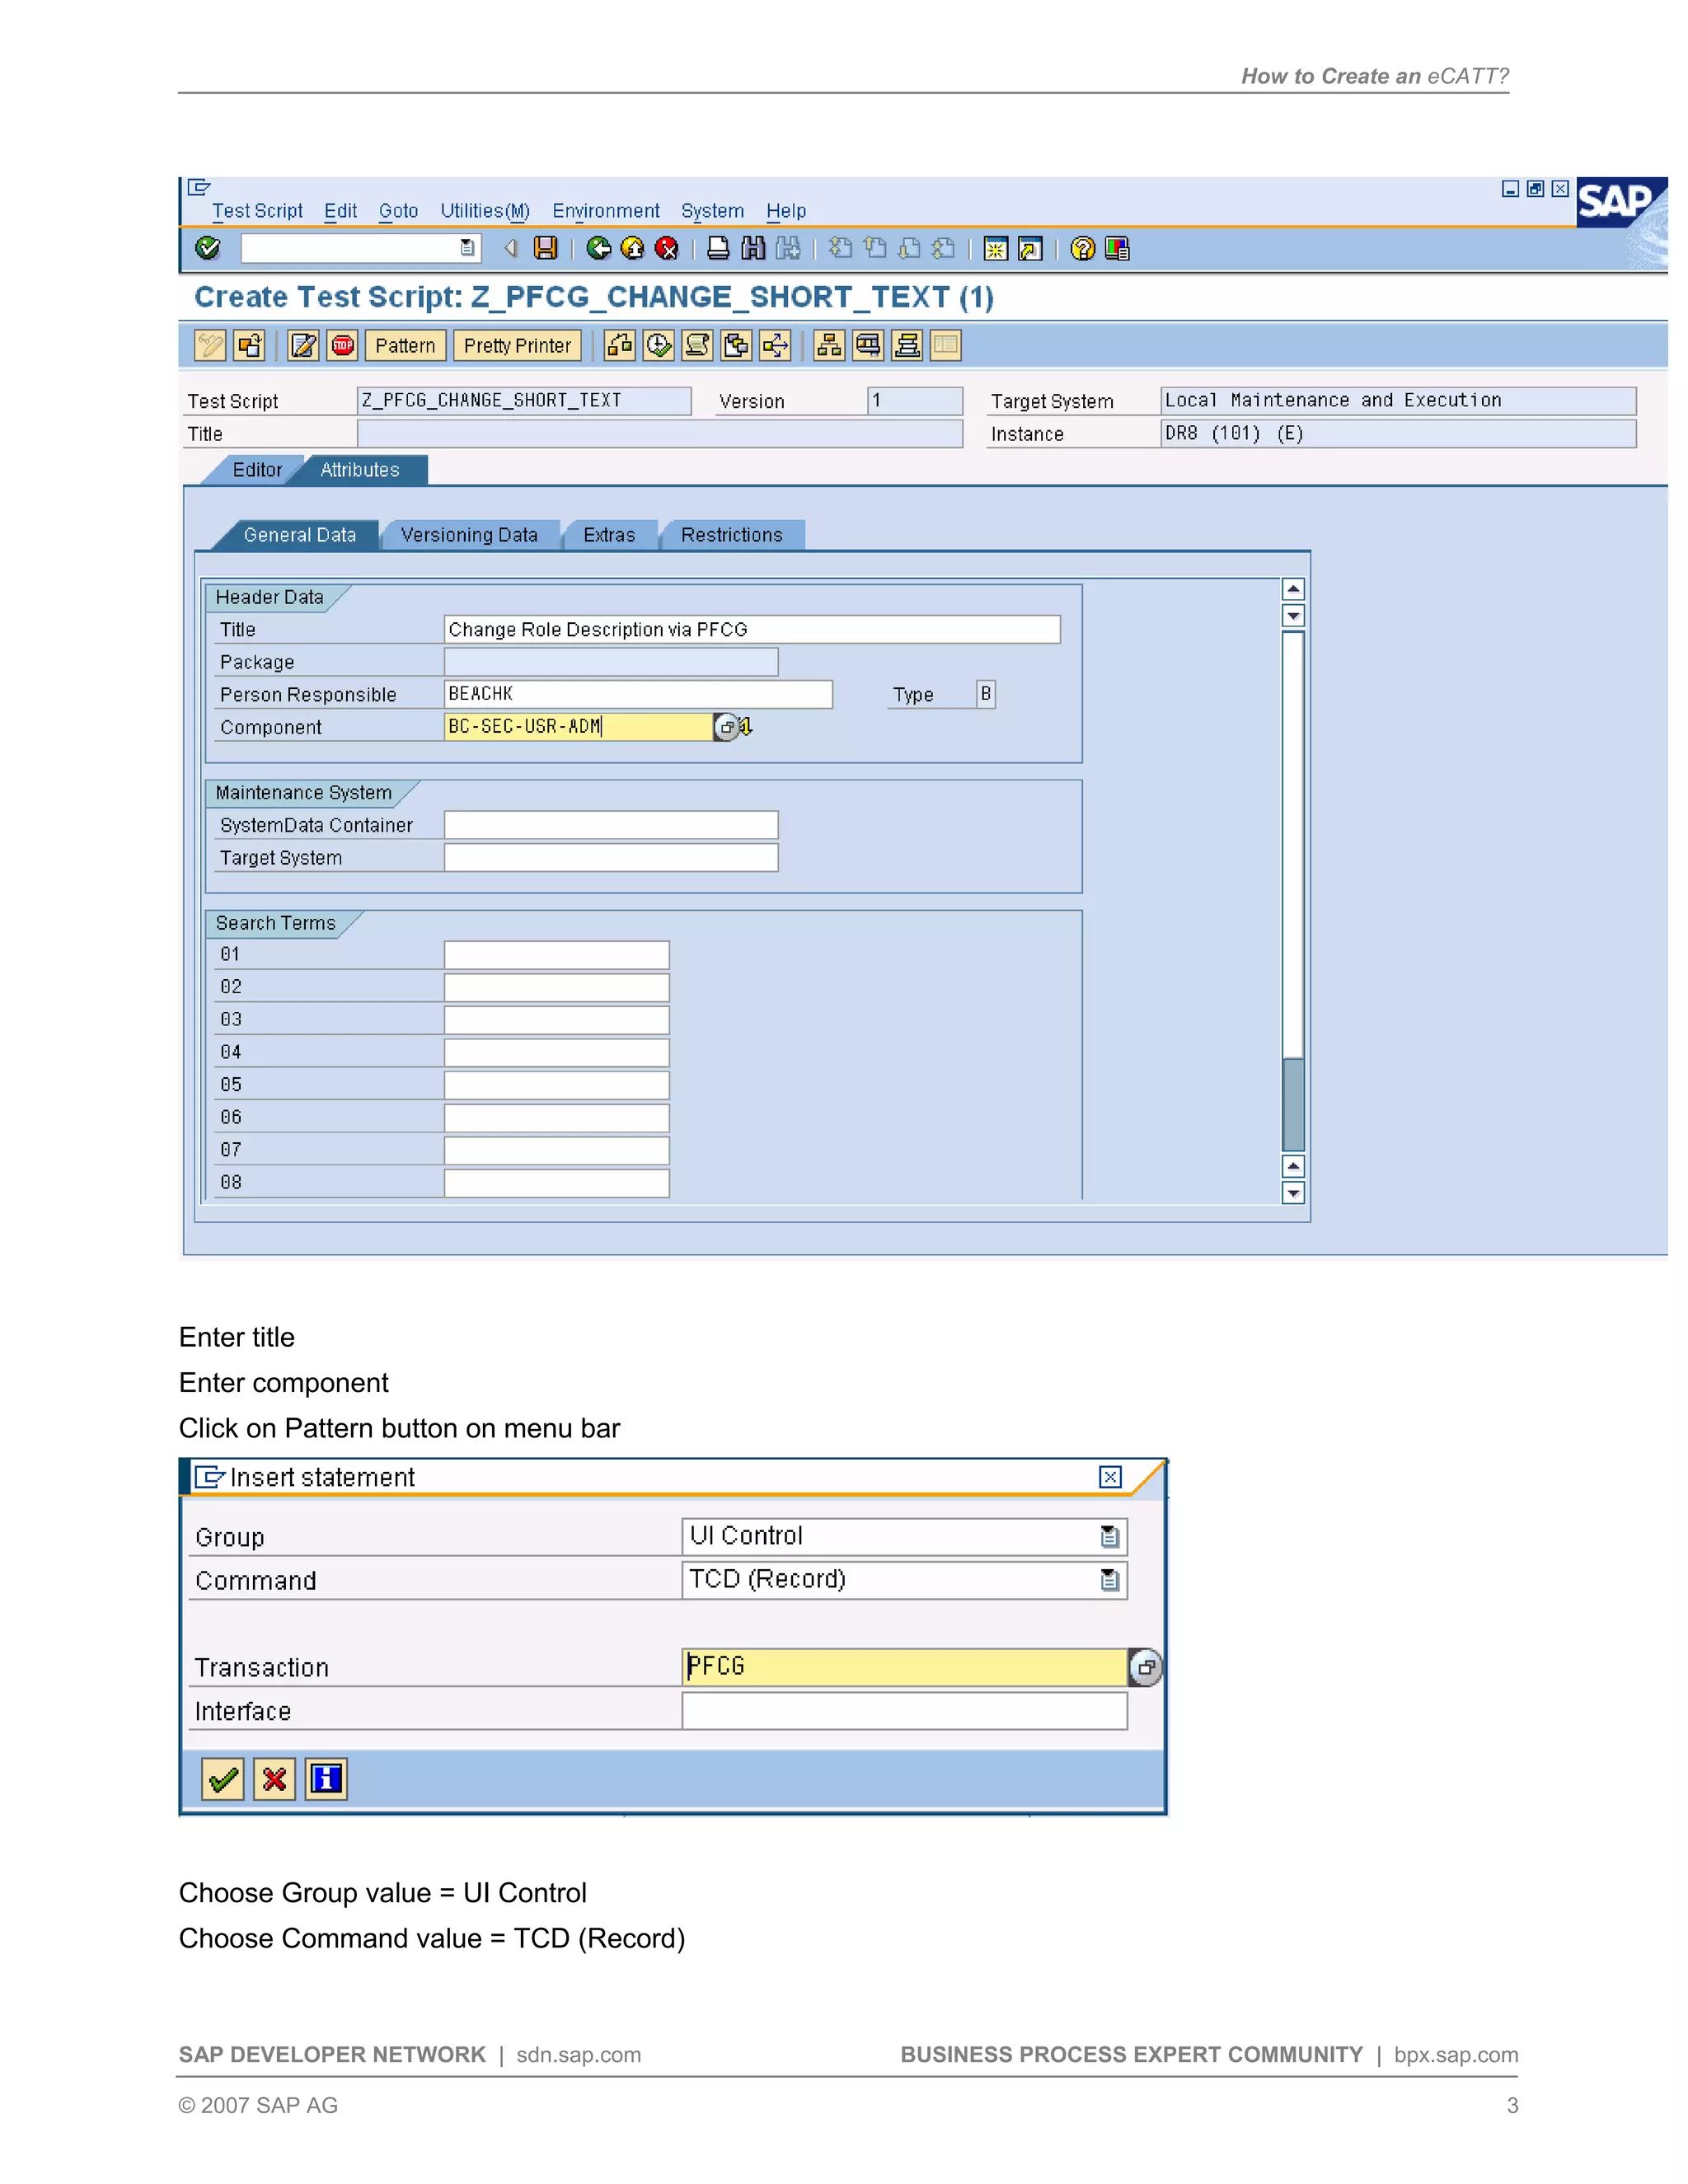Close the Insert statement dialog

(1110, 1477)
